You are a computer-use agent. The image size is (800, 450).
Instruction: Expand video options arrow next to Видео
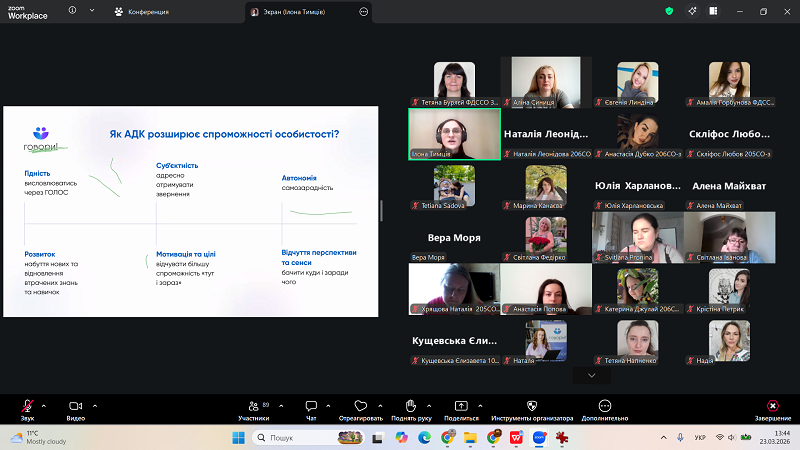(94, 405)
